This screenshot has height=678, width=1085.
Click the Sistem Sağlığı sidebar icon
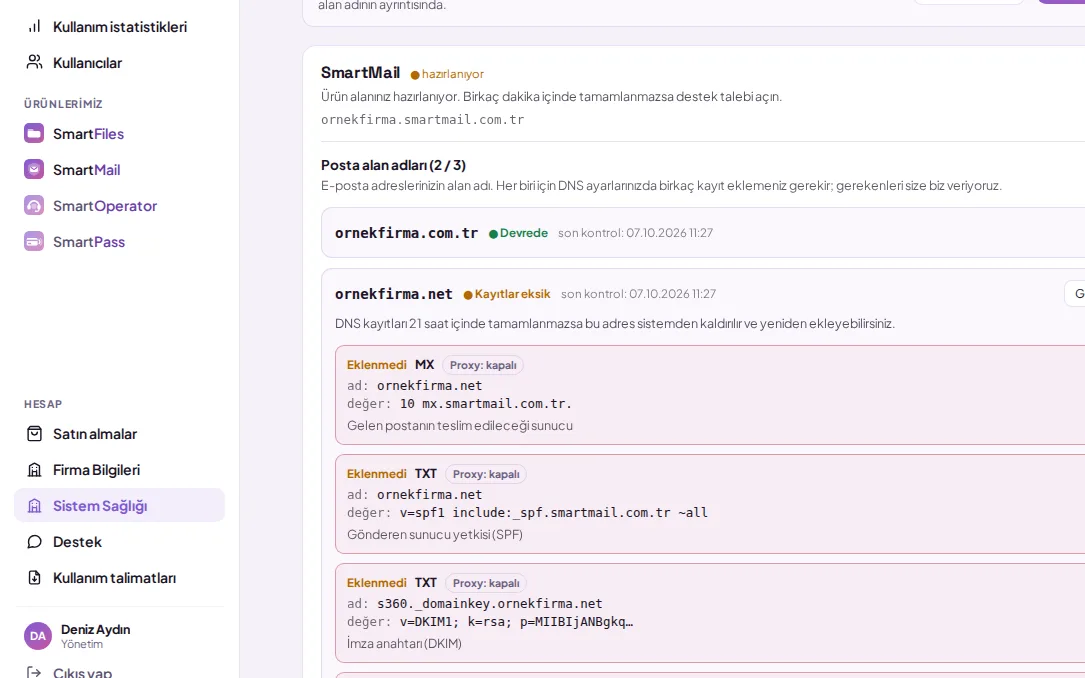pyautogui.click(x=34, y=505)
